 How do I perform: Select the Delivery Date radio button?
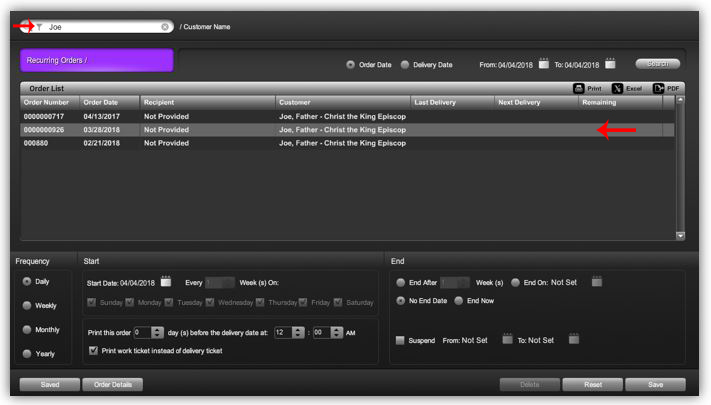[x=404, y=65]
